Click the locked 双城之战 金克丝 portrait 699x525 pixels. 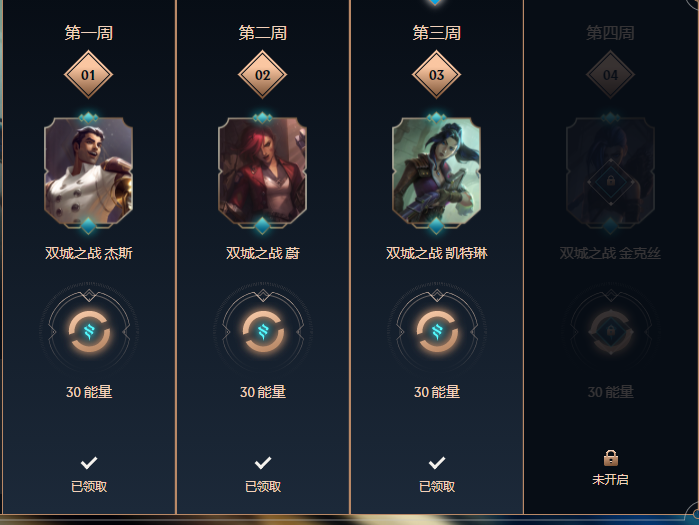(x=610, y=172)
